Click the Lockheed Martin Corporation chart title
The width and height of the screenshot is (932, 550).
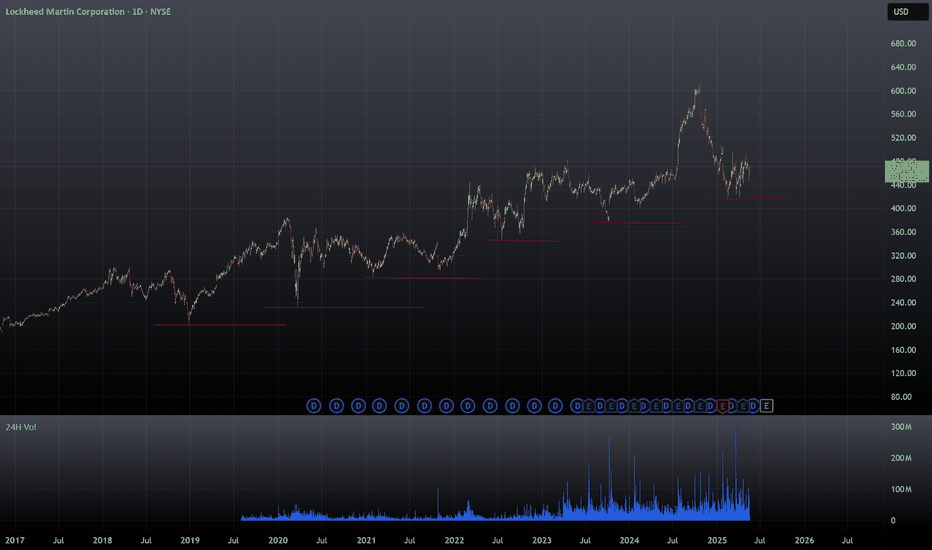[x=88, y=11]
